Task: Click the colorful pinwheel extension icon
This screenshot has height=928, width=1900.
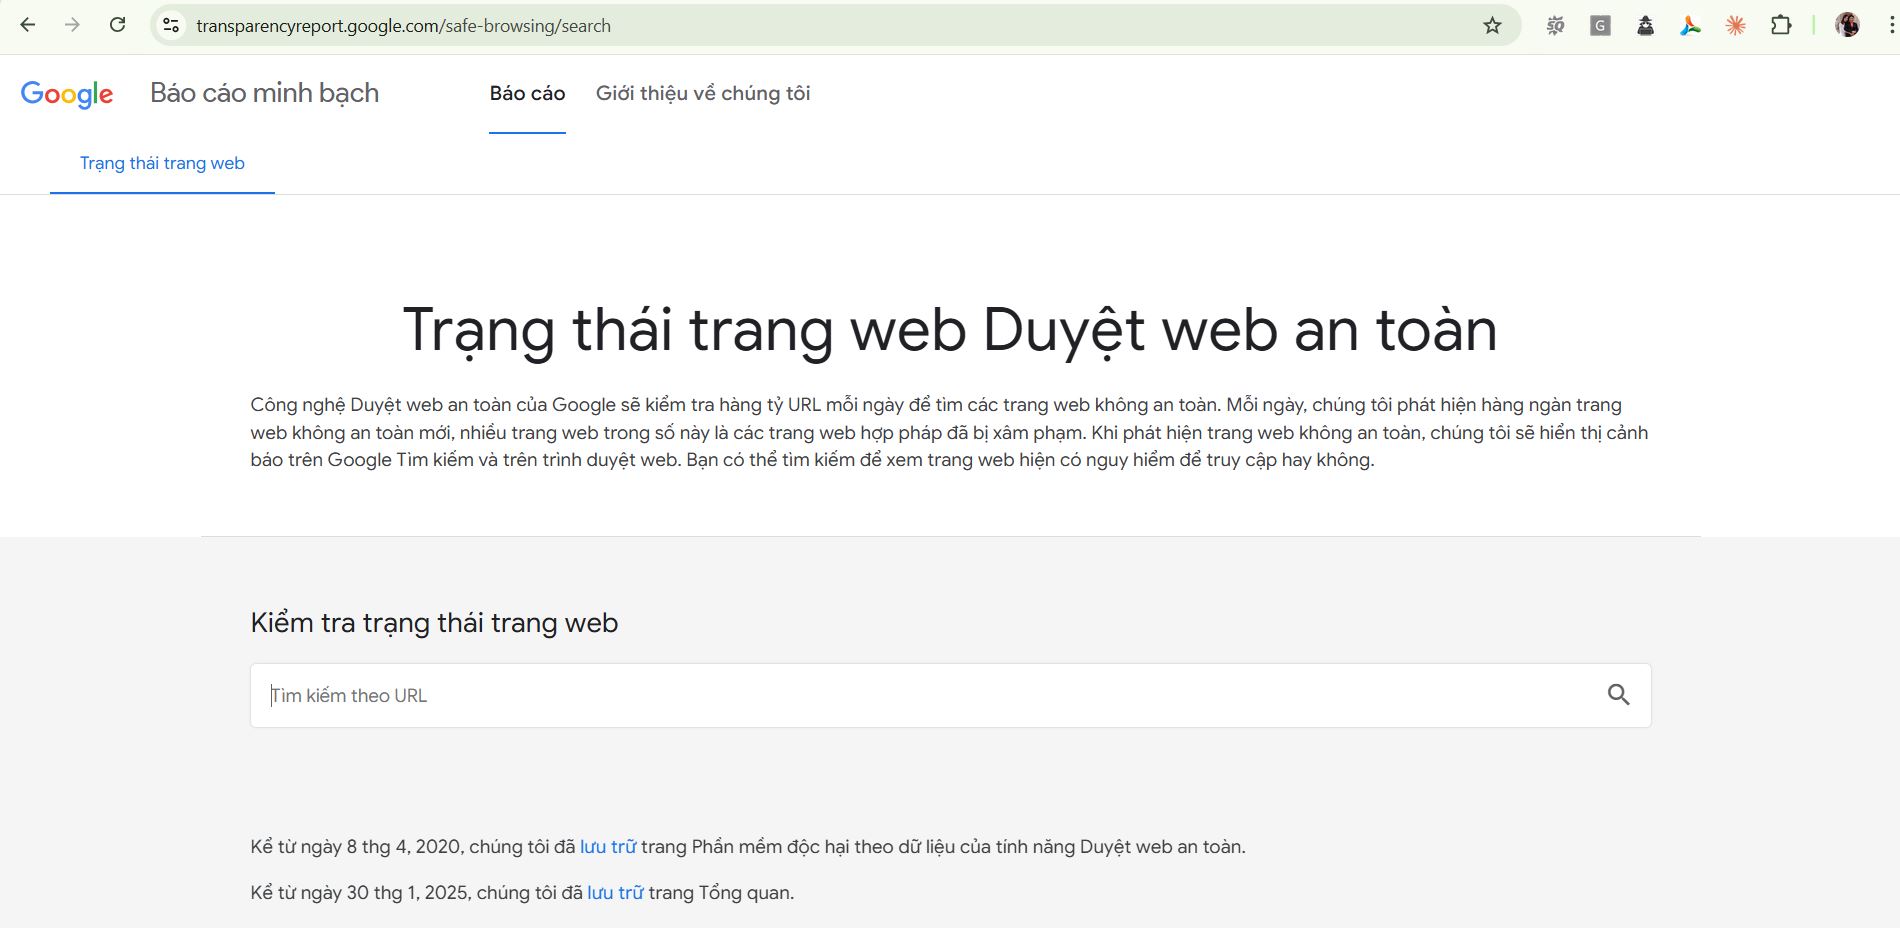Action: (1690, 25)
